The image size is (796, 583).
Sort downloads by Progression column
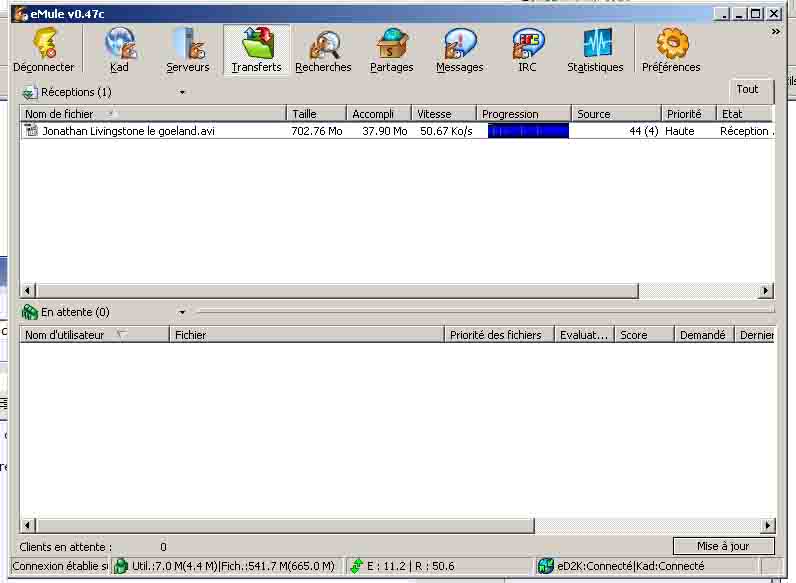[523, 114]
